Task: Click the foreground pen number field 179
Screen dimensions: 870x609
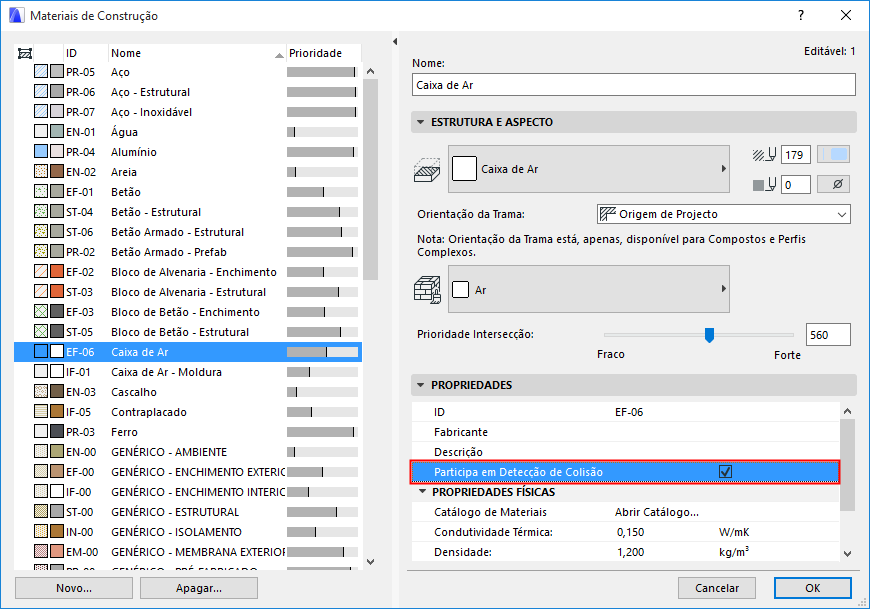Action: [x=796, y=155]
